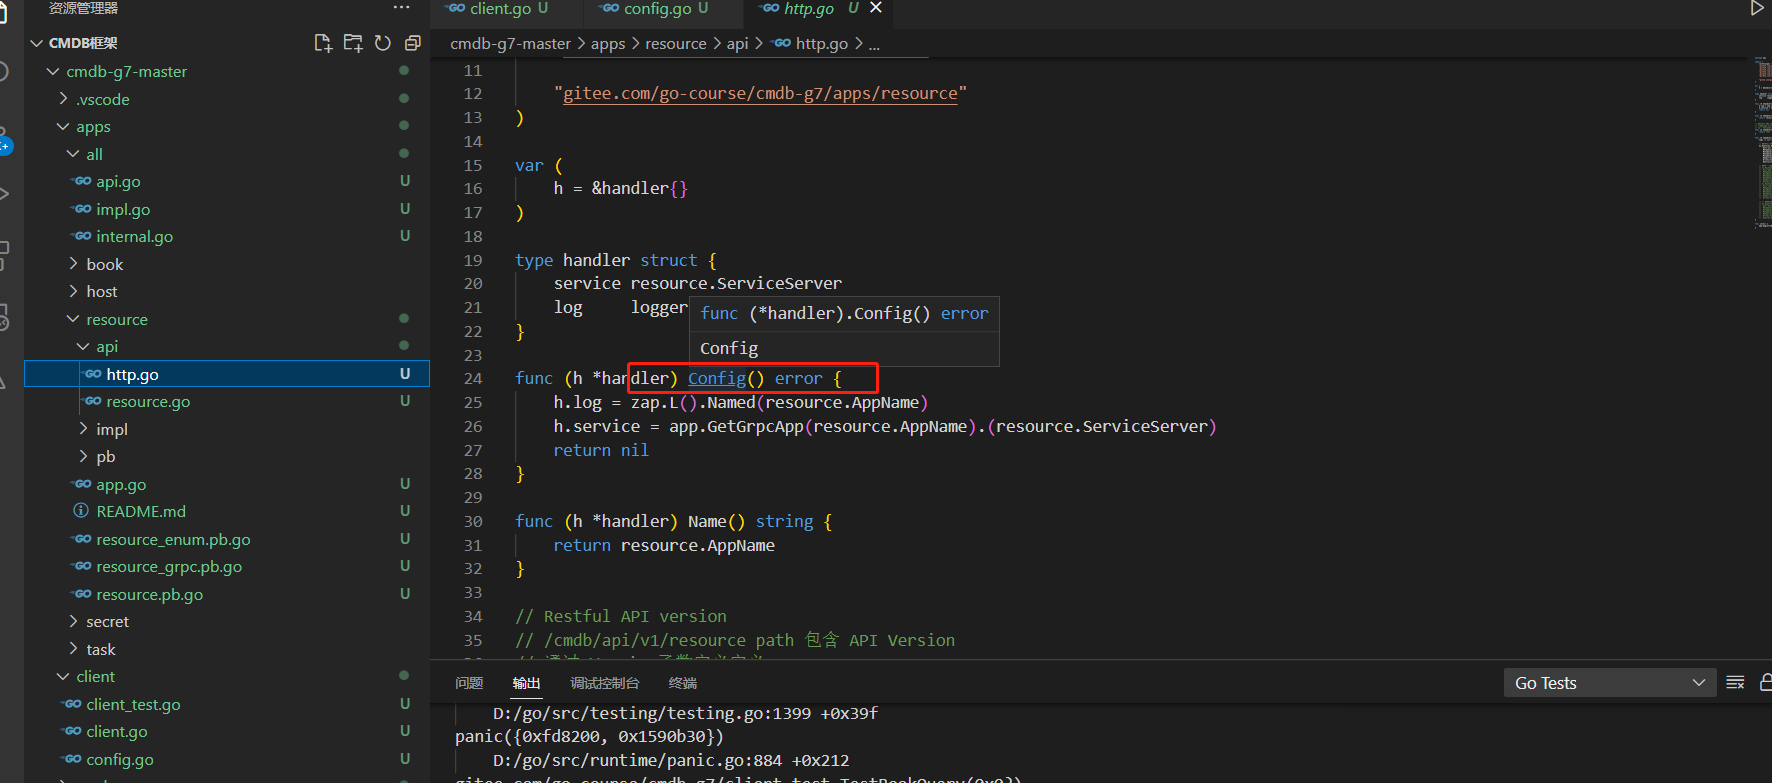Screen dimensions: 1772x783
Task: Run the file with the play icon
Action: click(x=1757, y=8)
